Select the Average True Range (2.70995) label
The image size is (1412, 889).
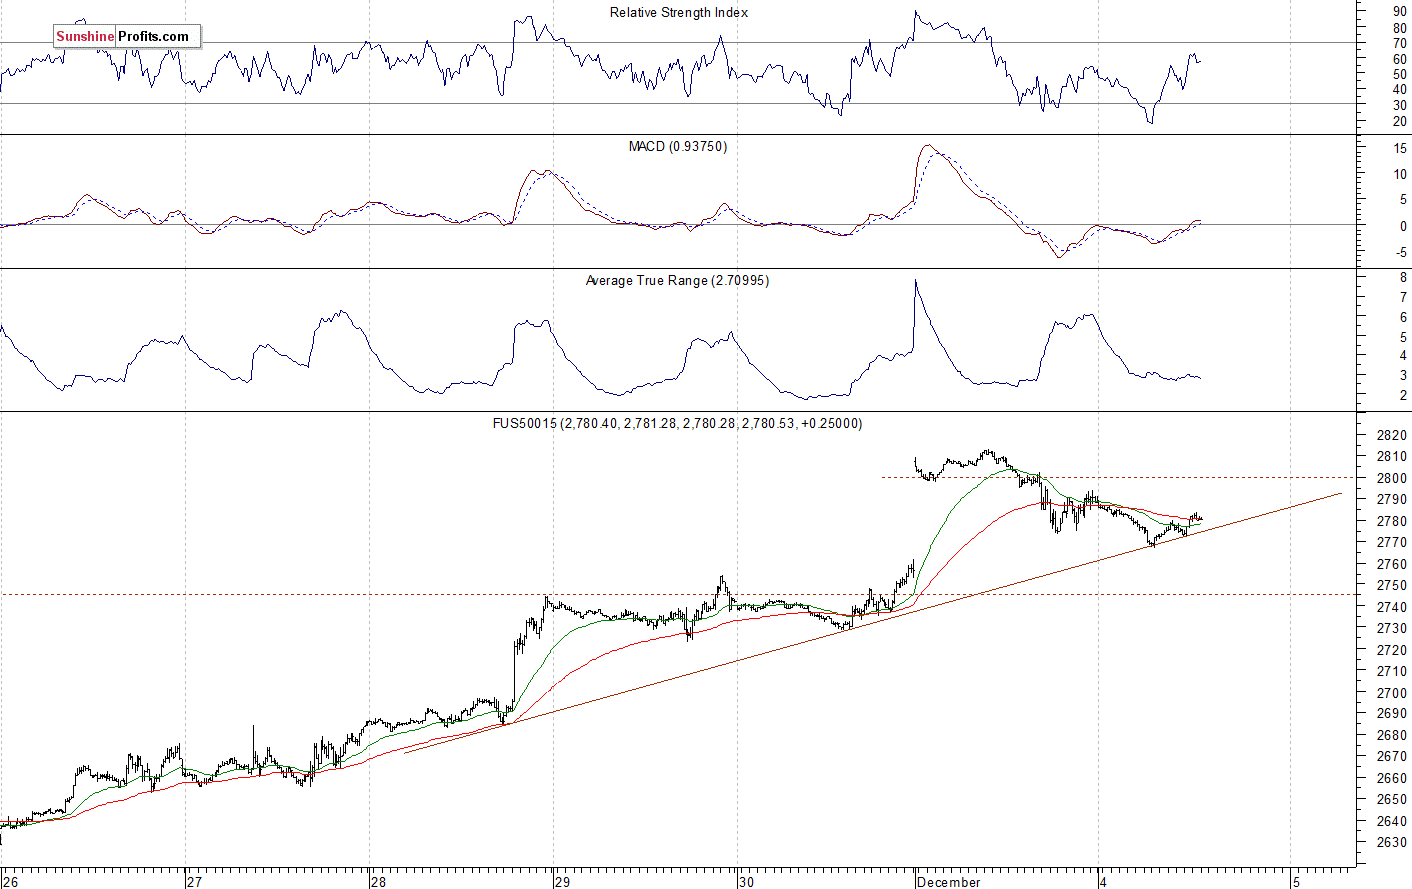677,281
